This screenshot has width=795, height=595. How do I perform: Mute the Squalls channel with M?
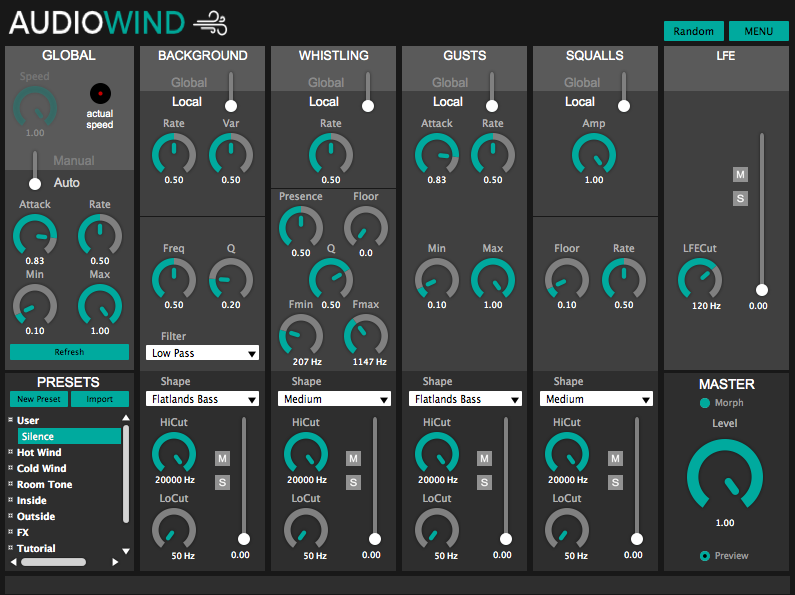coord(615,459)
